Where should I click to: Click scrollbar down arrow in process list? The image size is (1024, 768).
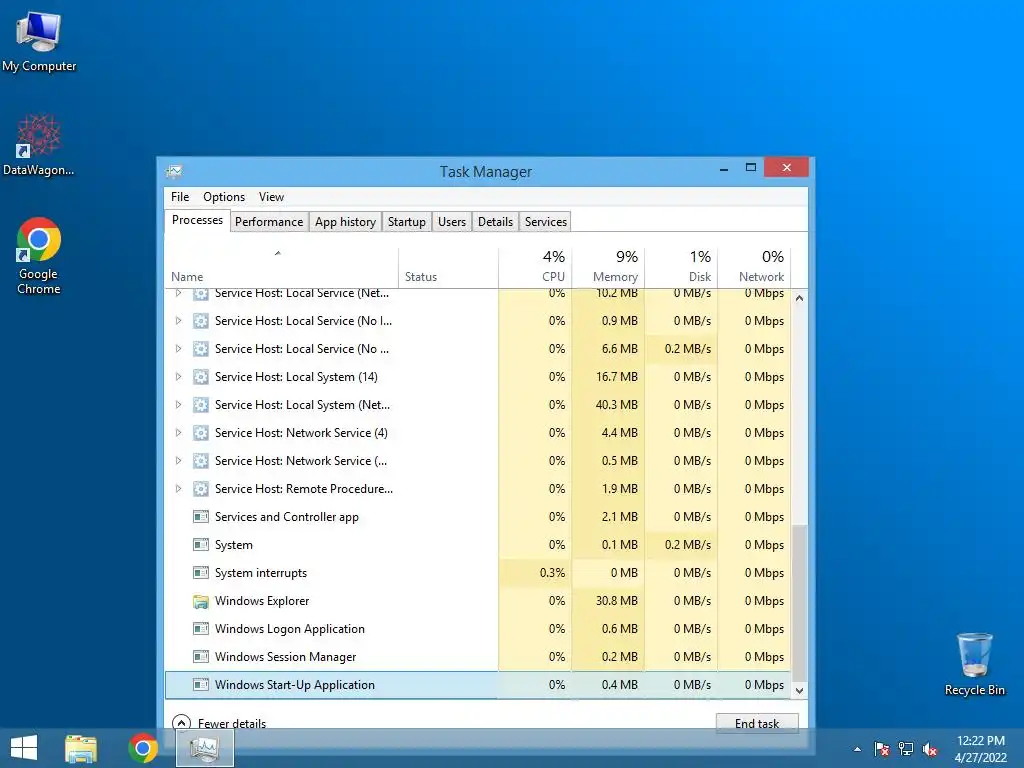pos(799,690)
